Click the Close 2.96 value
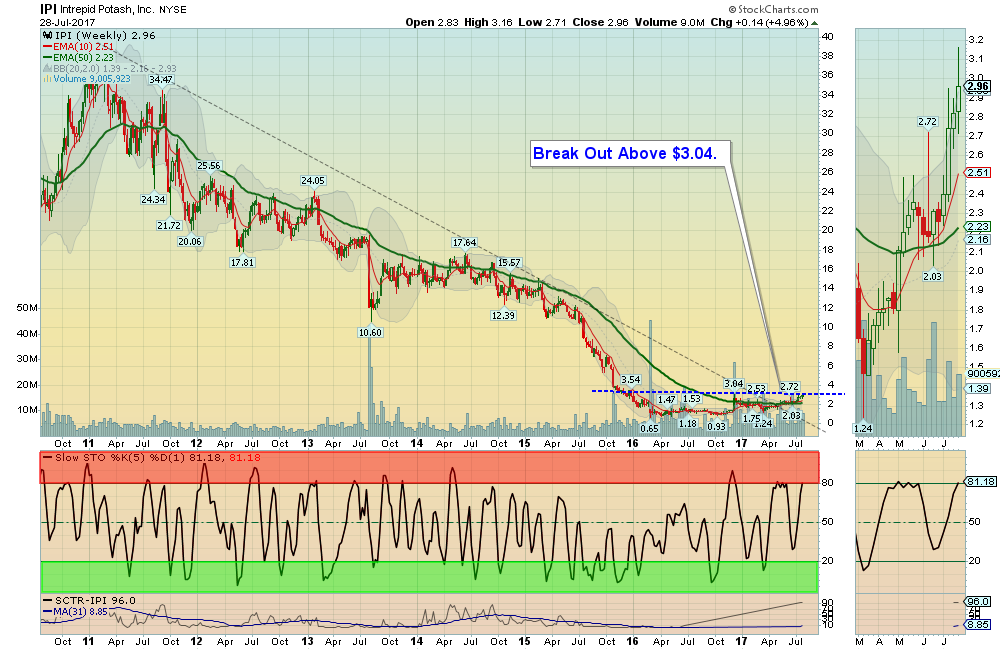 [x=600, y=22]
